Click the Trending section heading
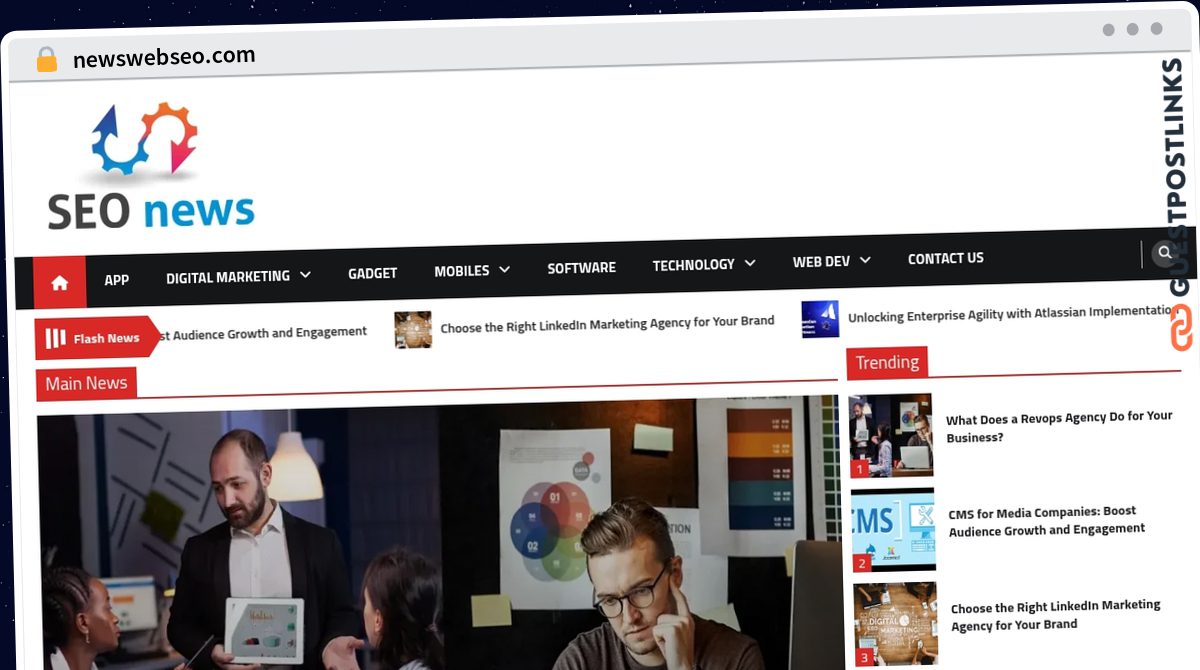This screenshot has height=670, width=1200. [887, 362]
